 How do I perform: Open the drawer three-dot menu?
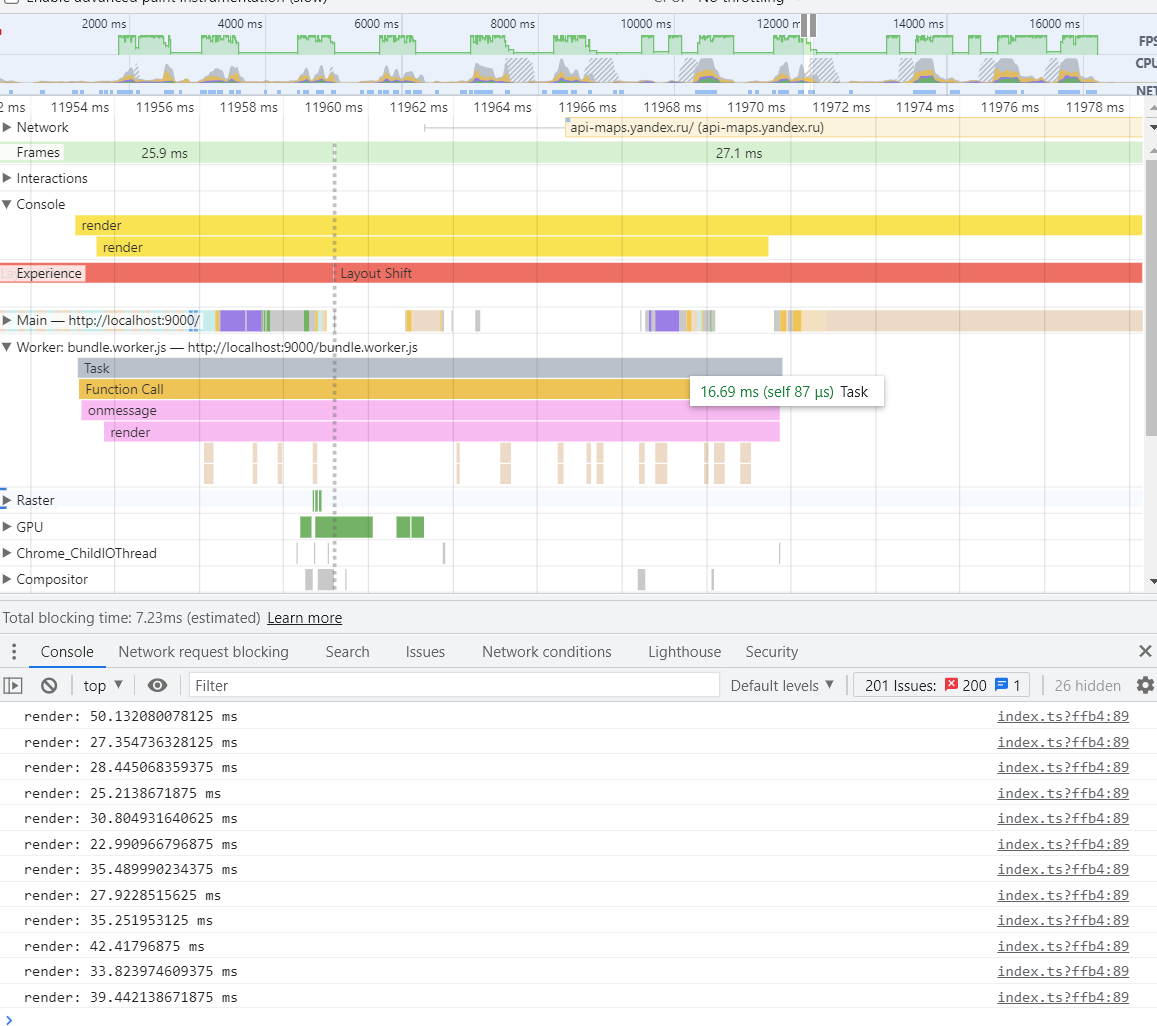pyautogui.click(x=13, y=652)
